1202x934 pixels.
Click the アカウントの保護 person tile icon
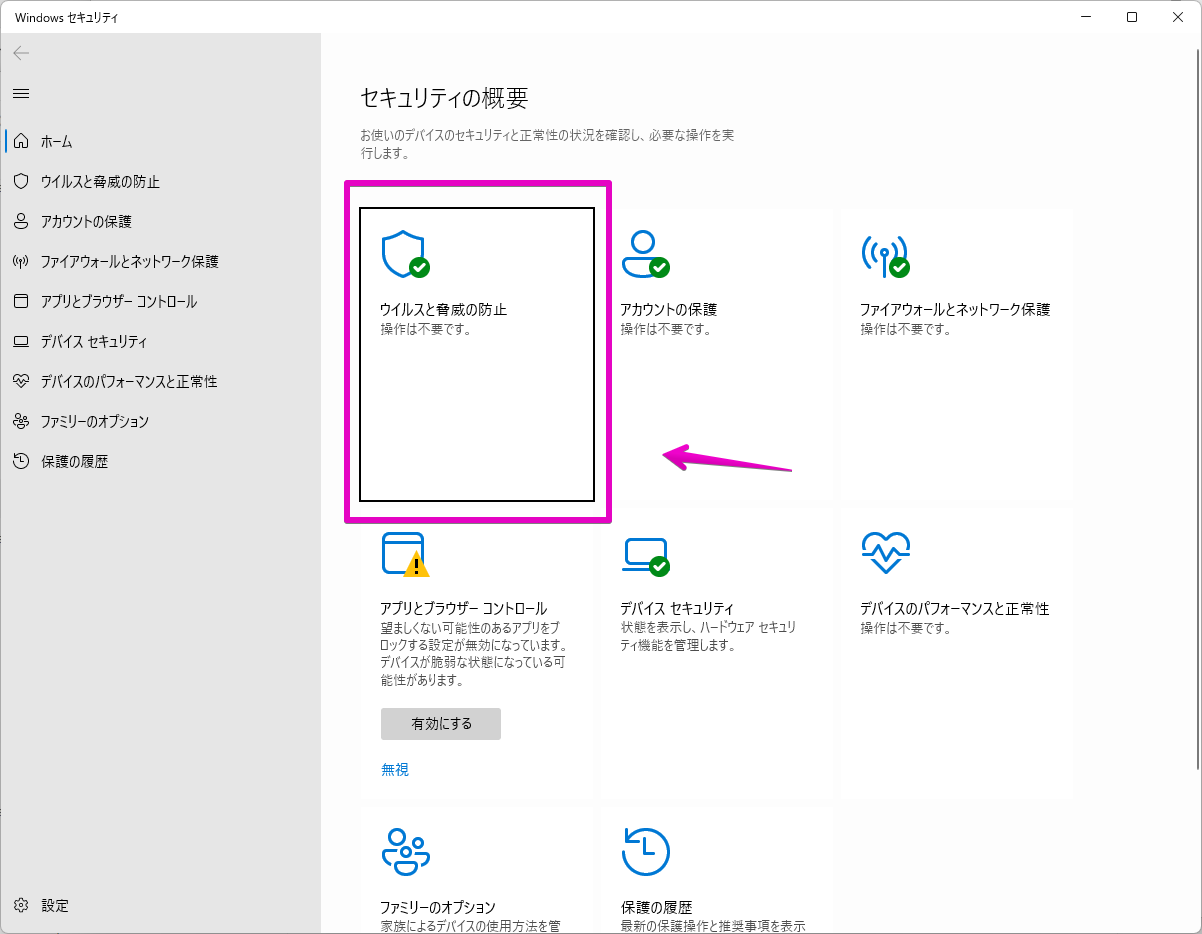[x=645, y=255]
